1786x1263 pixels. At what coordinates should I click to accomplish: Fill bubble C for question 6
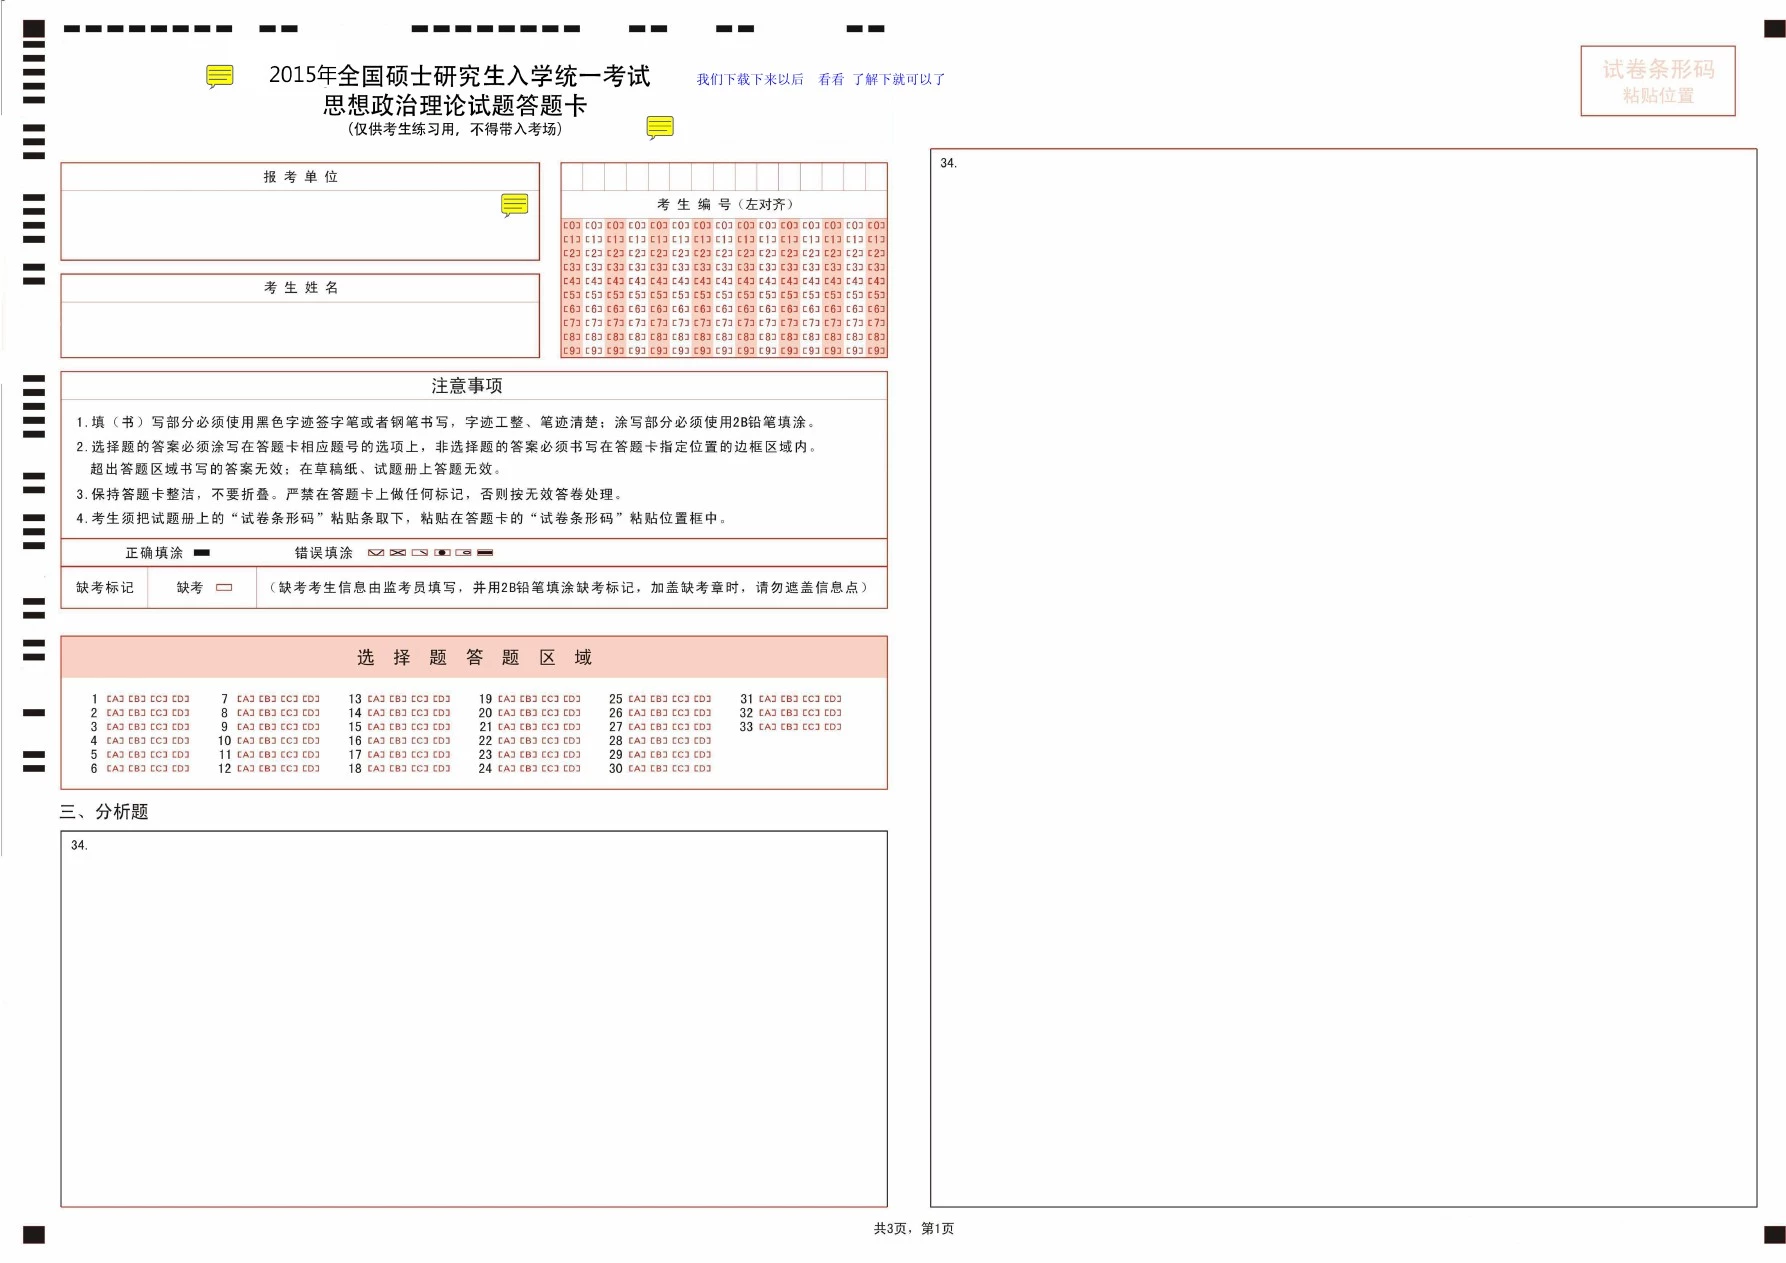click(159, 769)
